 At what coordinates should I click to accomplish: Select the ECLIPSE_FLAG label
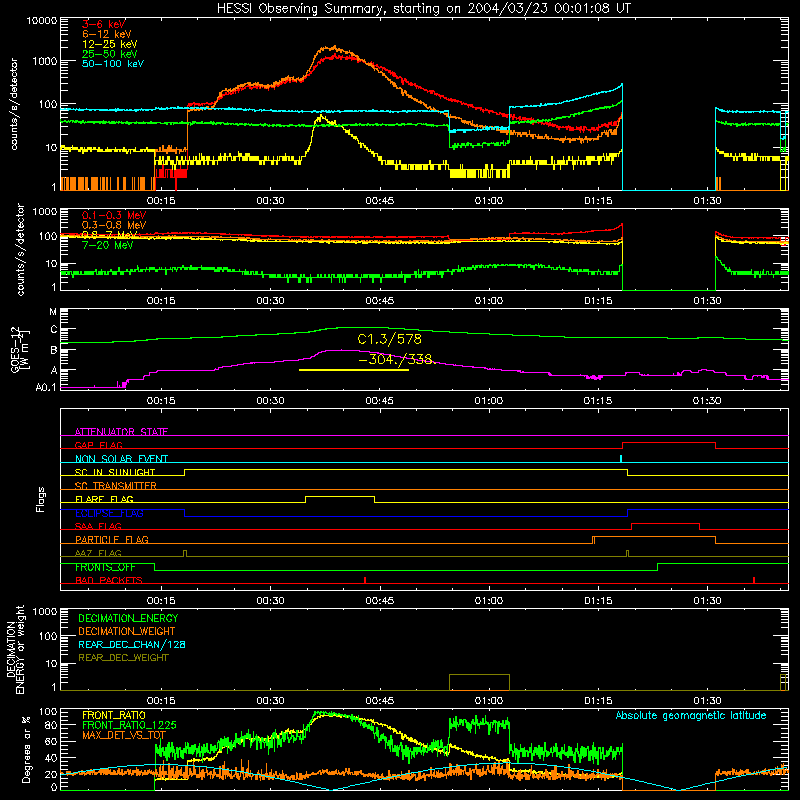click(109, 513)
